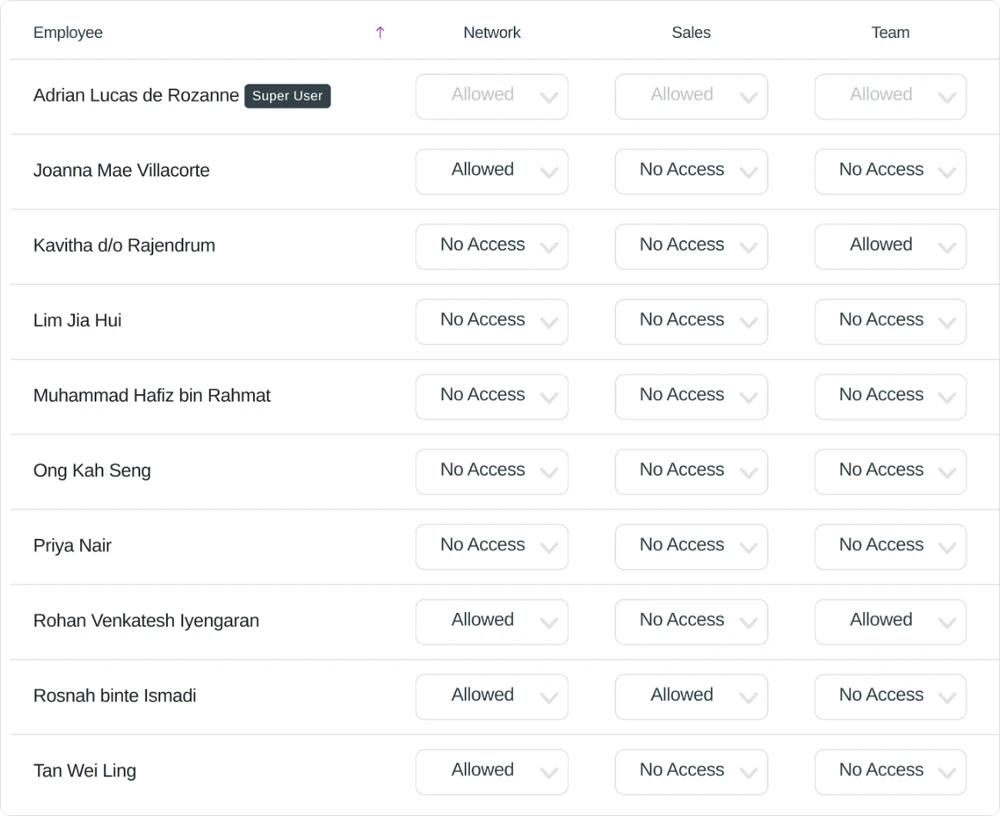
Task: Open Muhammad Hafiz bin Rahmat's Network dropdown
Action: 492,397
